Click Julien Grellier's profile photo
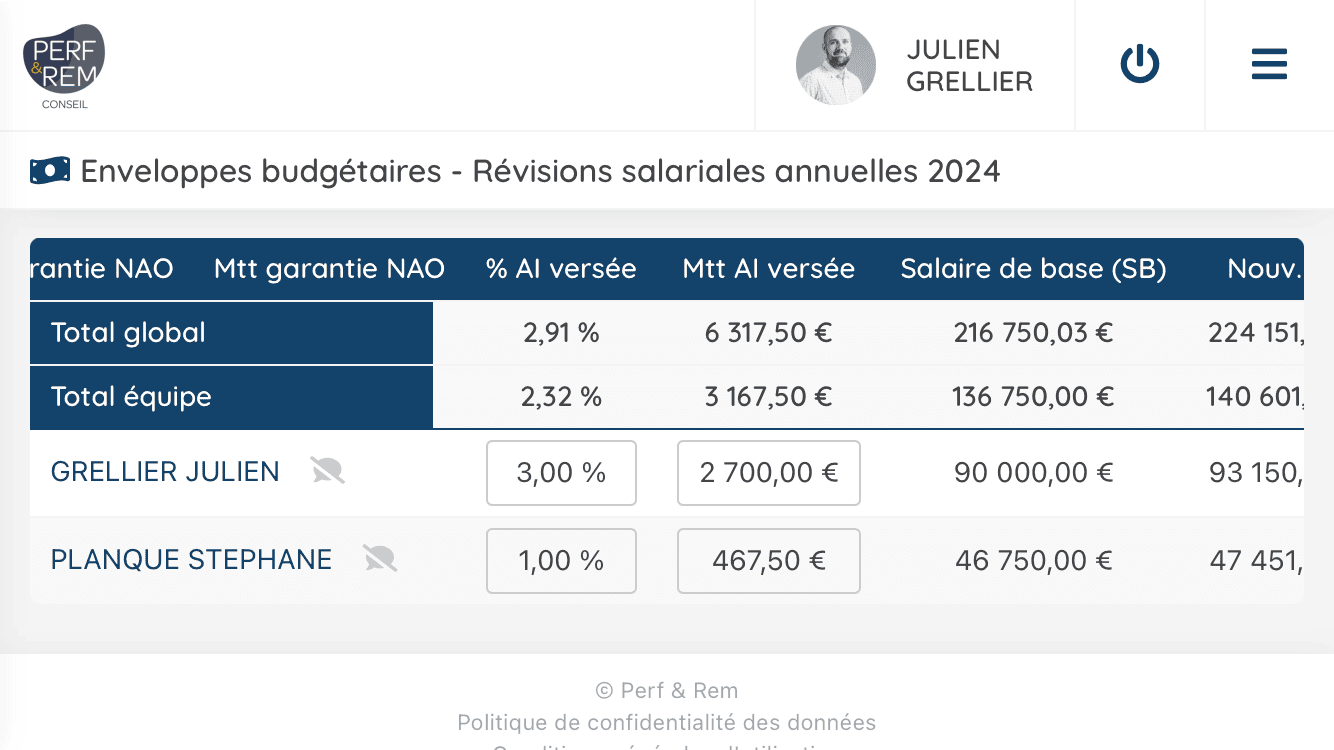The width and height of the screenshot is (1334, 750). click(835, 65)
